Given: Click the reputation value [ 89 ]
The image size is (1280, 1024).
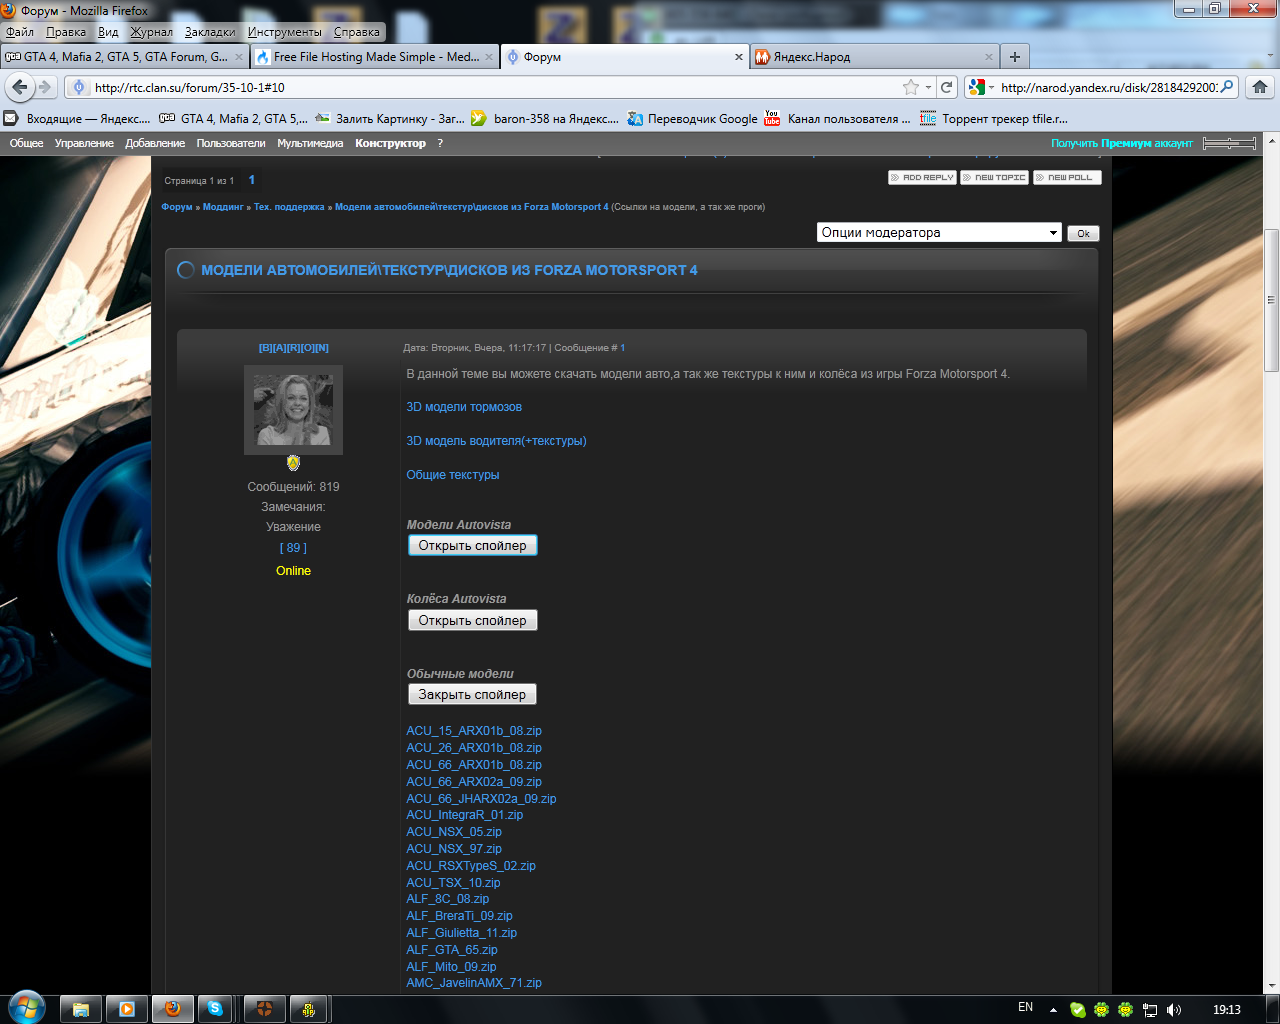Looking at the screenshot, I should (x=293, y=548).
